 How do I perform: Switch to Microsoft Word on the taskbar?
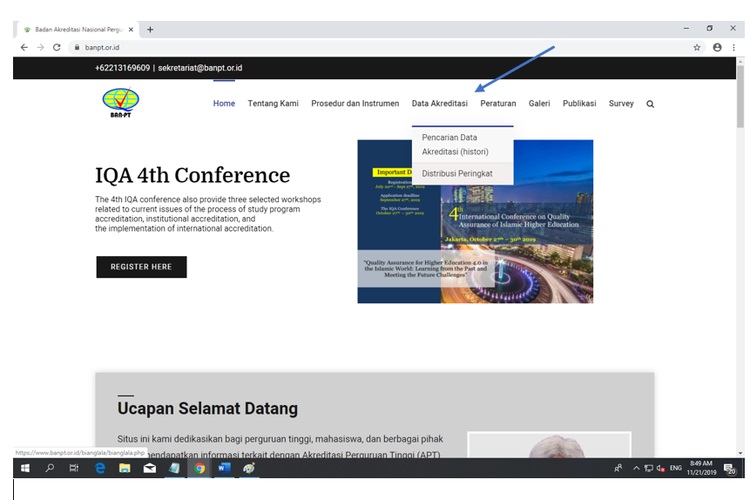(224, 468)
